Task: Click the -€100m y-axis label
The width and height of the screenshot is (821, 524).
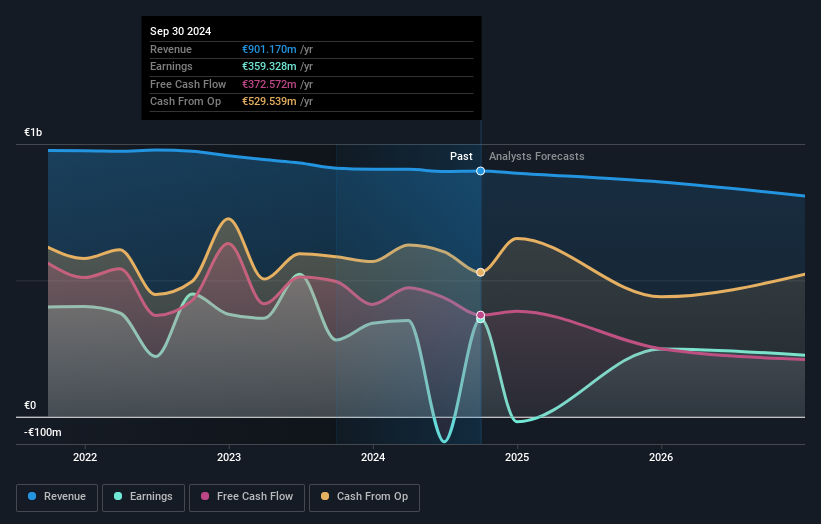Action: (x=42, y=432)
